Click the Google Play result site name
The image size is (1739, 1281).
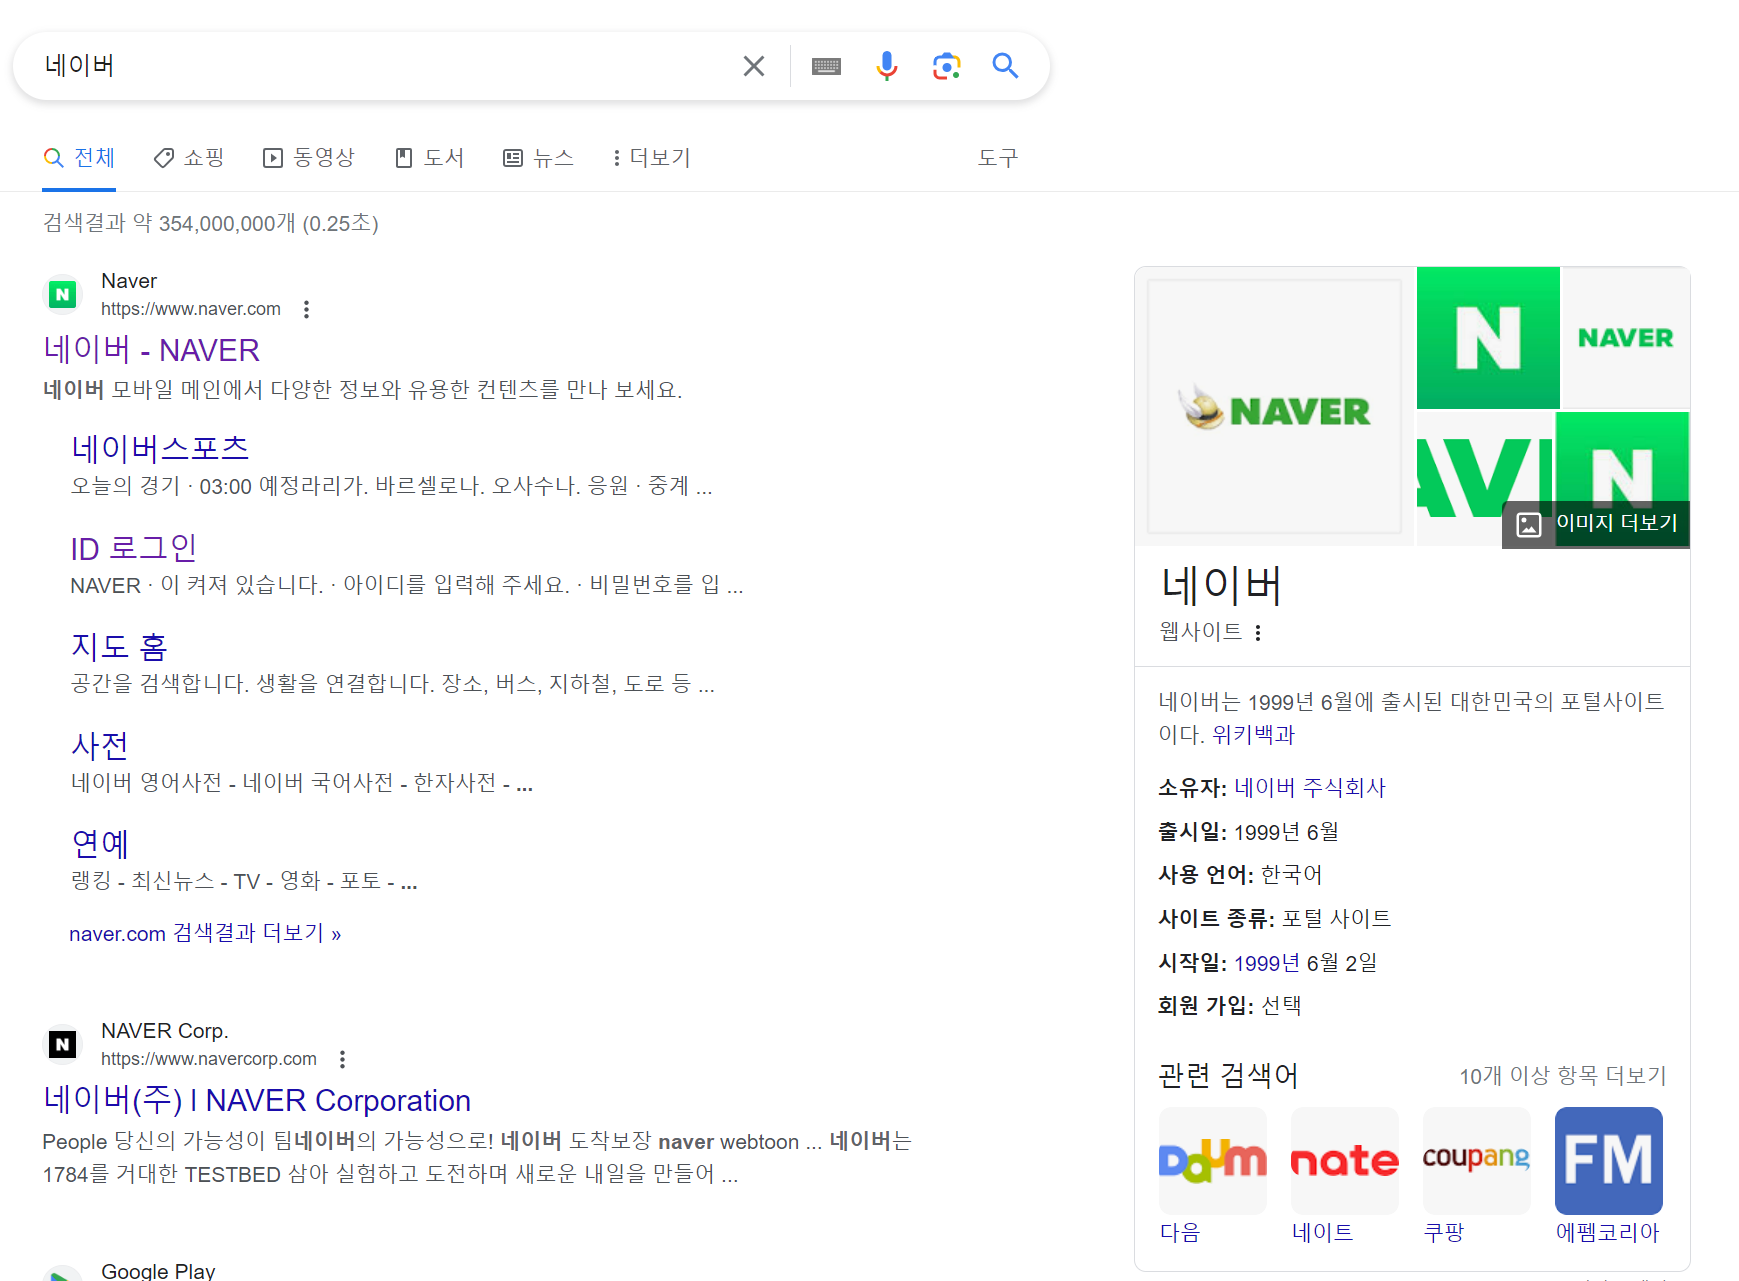(158, 1271)
